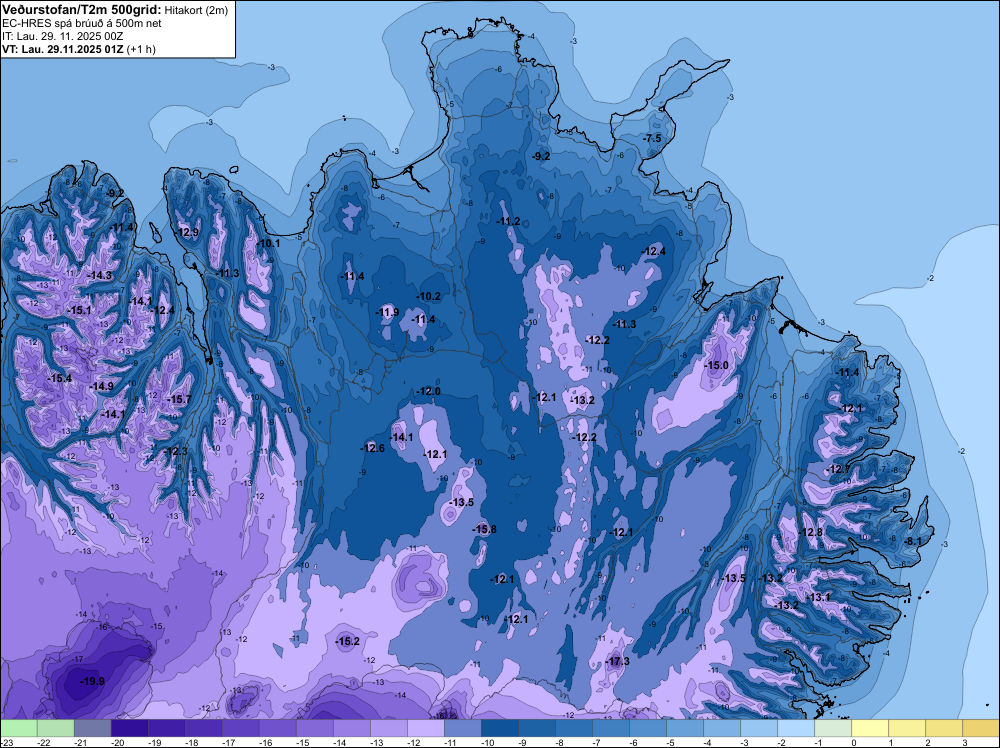The height and width of the screenshot is (748, 1000).
Task: Select the -15.1 temperature value
Action: [x=79, y=311]
